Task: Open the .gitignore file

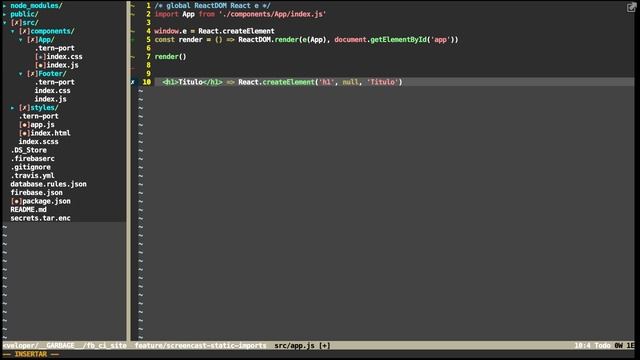Action: (31, 167)
